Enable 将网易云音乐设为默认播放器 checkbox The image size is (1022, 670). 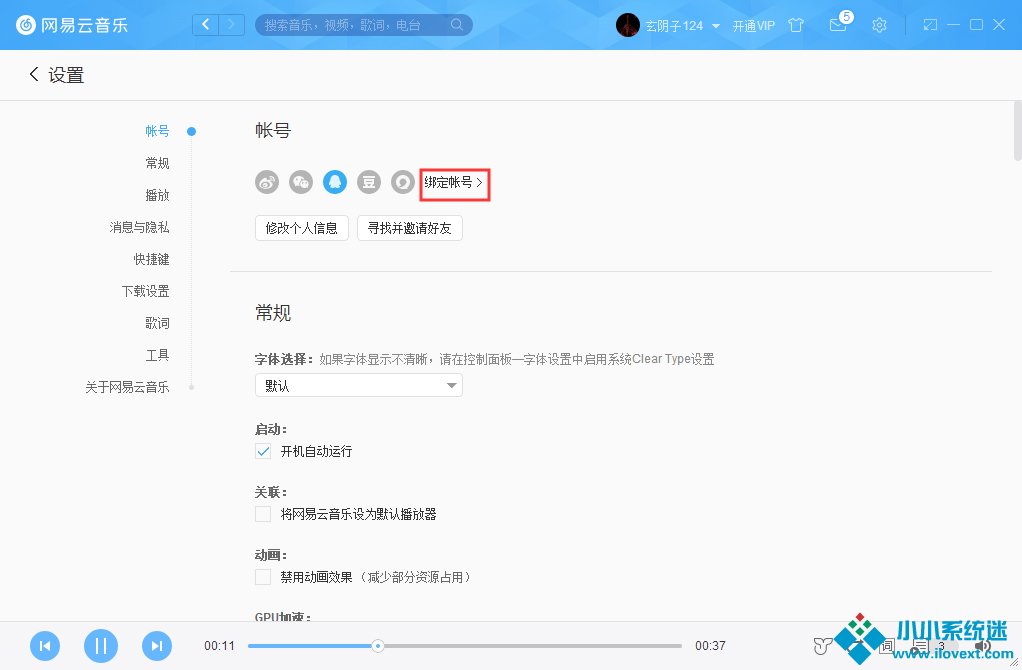tap(264, 514)
